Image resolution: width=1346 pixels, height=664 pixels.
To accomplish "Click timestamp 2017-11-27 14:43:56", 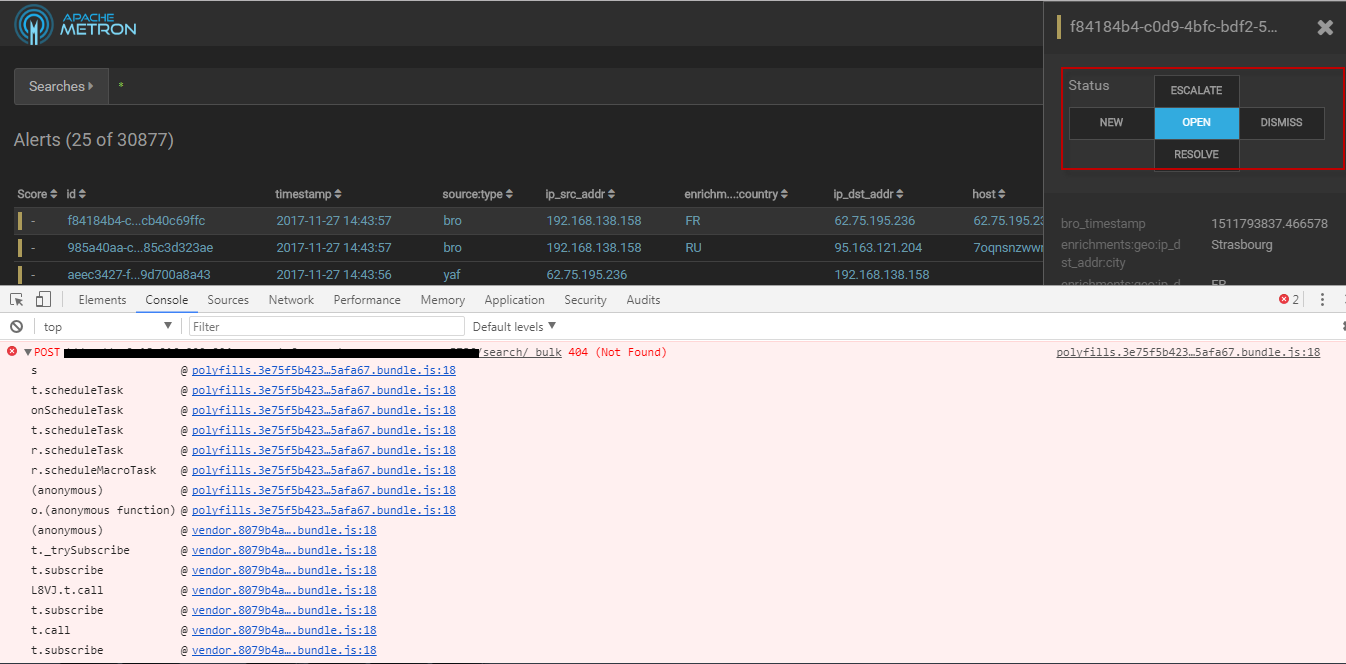I will [334, 274].
